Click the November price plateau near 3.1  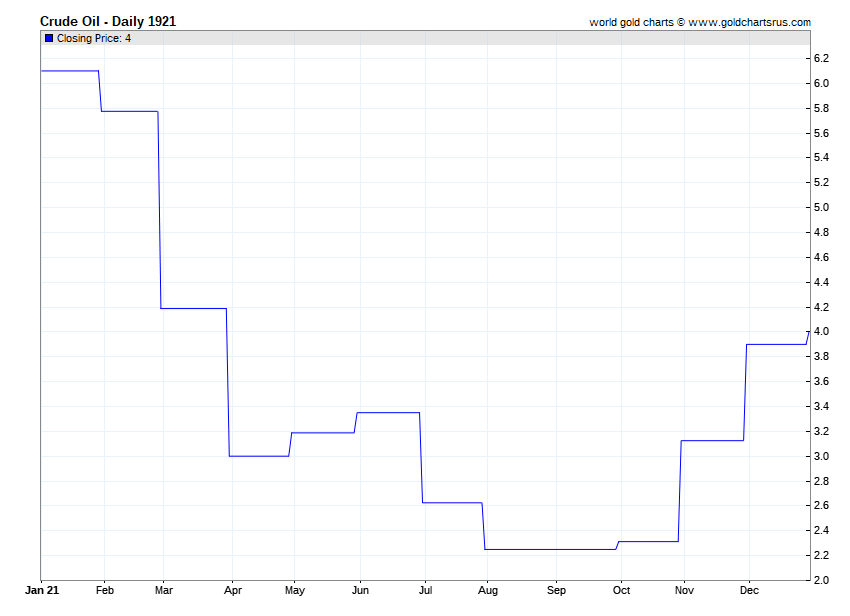712,440
